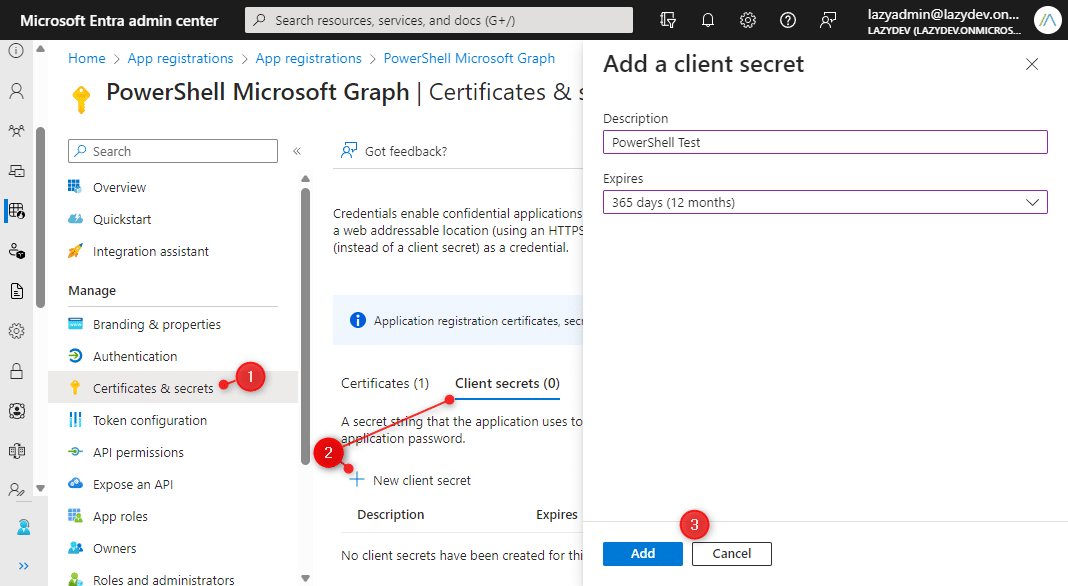The height and width of the screenshot is (586, 1068).
Task: Open the notifications bell
Action: [708, 20]
